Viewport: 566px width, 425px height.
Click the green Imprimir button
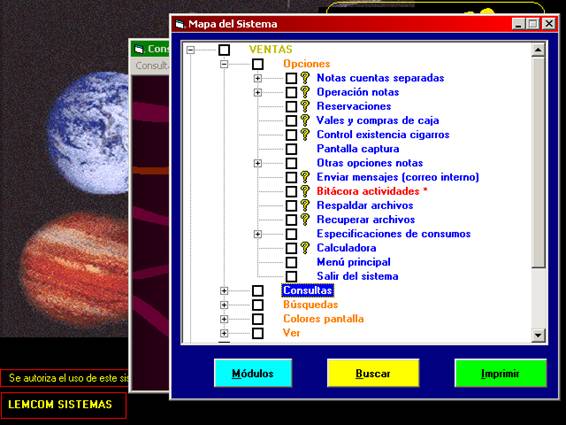point(500,373)
